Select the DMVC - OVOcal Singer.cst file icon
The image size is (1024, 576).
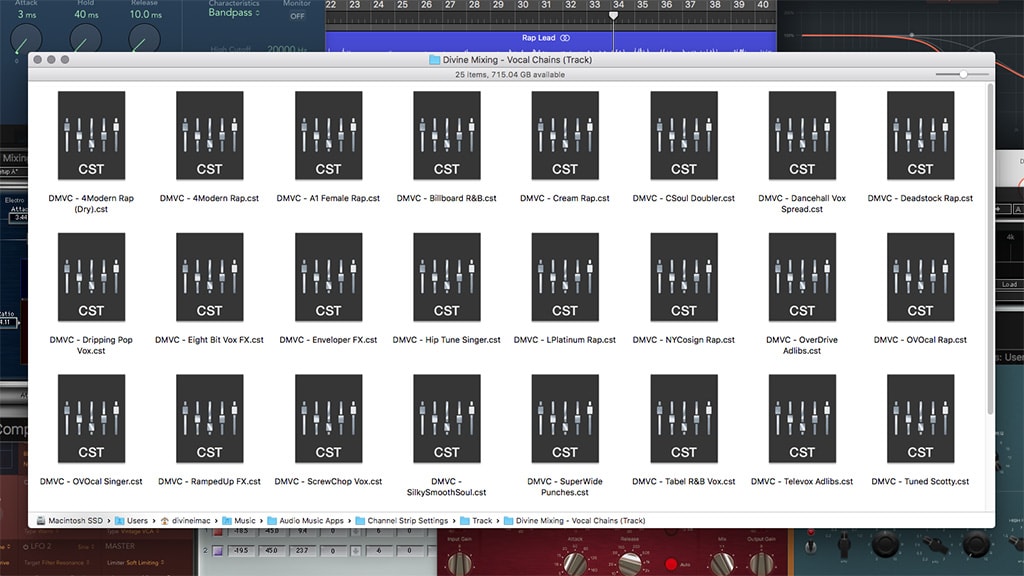(x=91, y=419)
